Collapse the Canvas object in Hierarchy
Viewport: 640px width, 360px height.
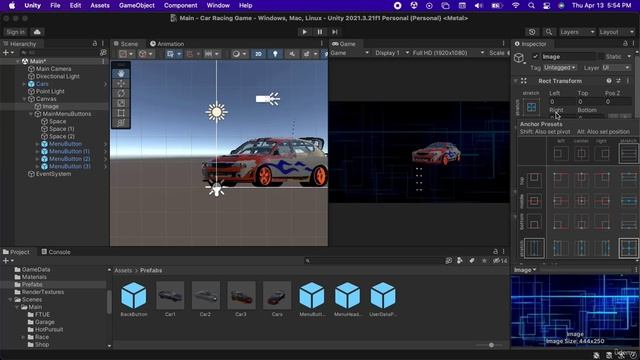tap(24, 99)
